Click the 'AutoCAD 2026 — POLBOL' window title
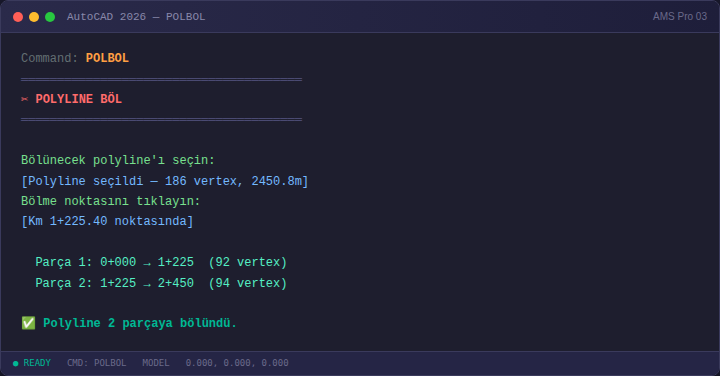Screen dimensions: 720x376 coord(136,17)
